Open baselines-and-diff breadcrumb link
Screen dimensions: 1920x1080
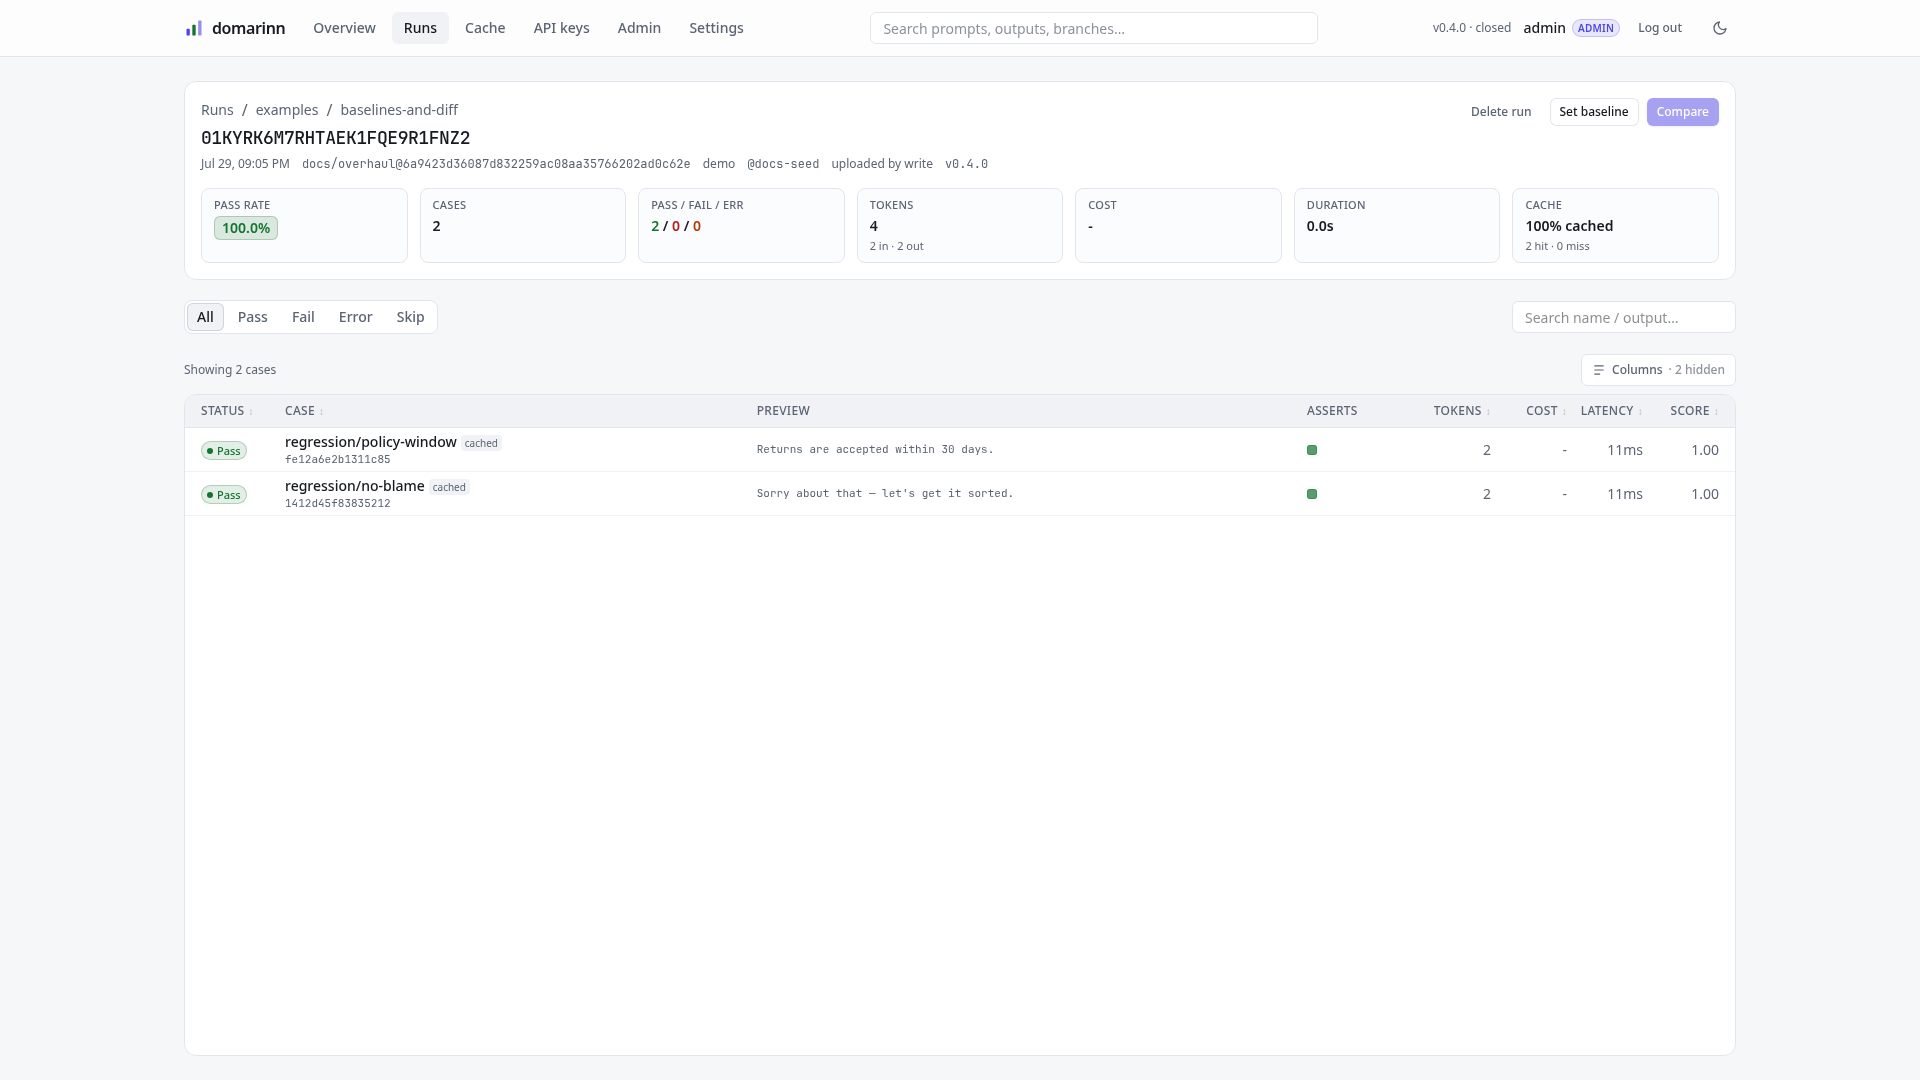[x=399, y=110]
